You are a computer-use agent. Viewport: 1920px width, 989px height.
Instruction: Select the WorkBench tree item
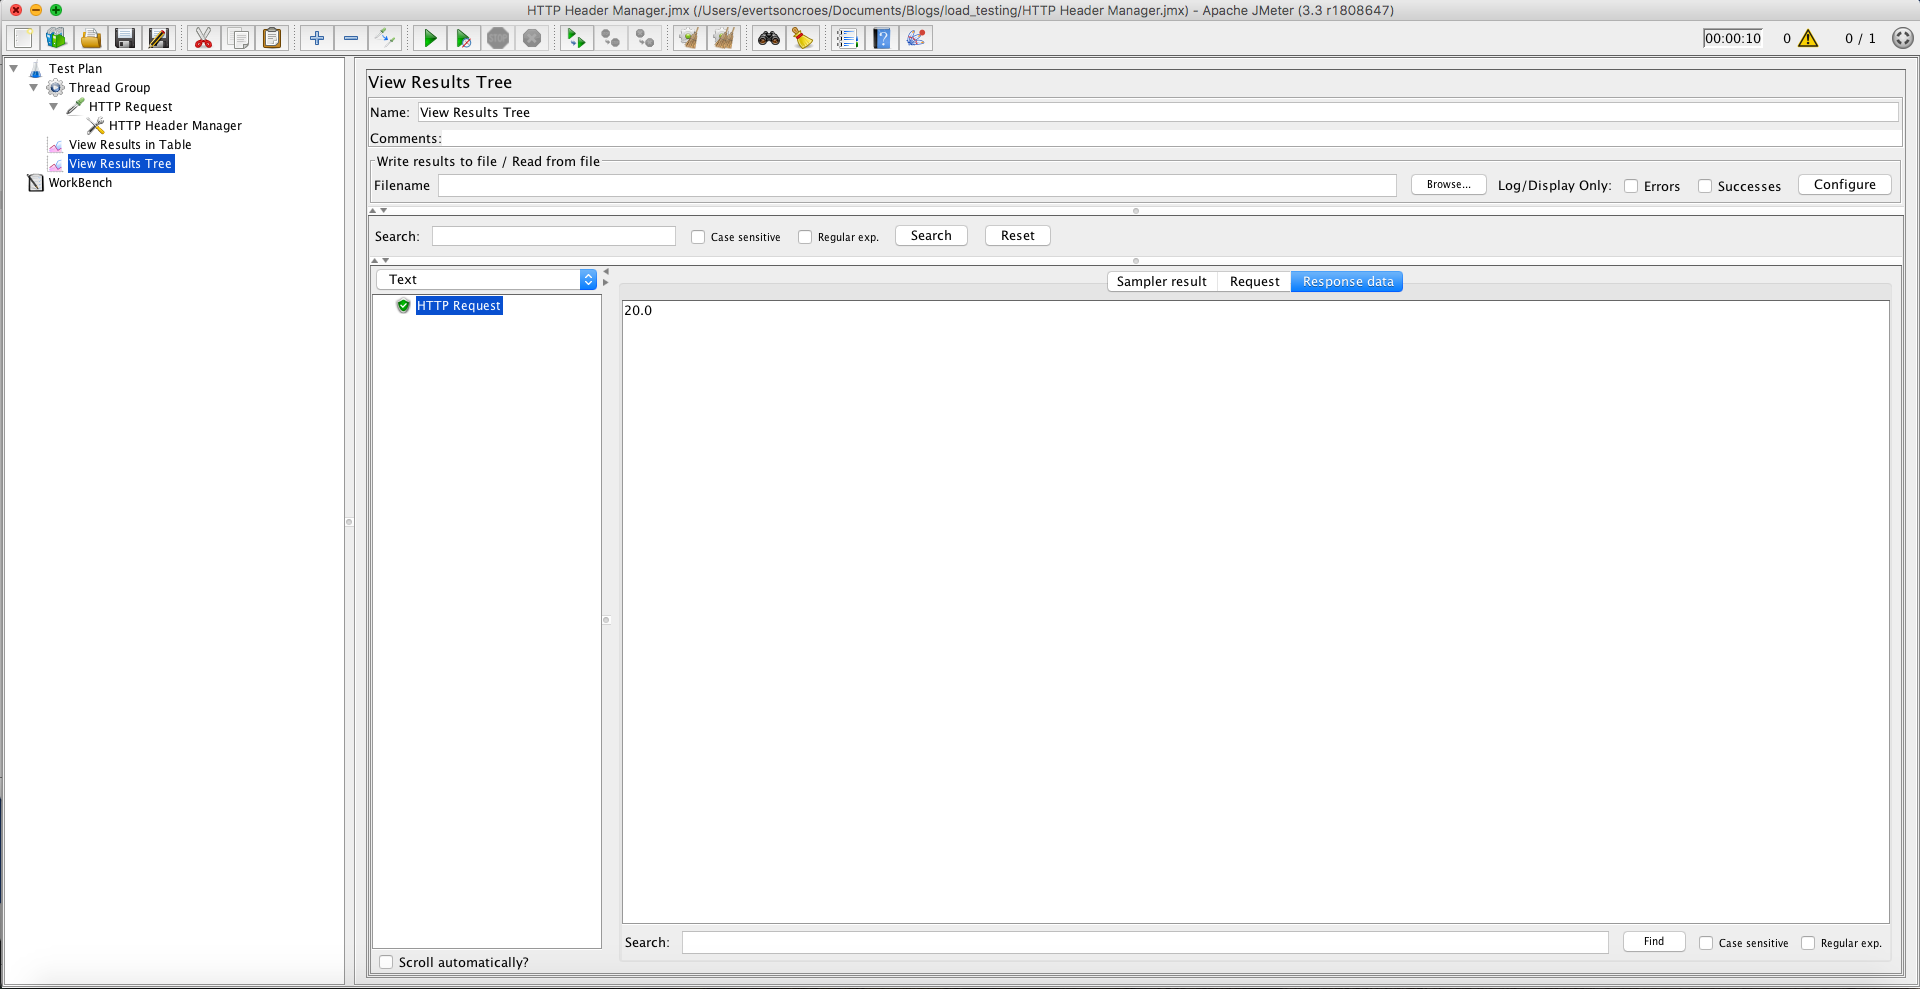[x=80, y=183]
